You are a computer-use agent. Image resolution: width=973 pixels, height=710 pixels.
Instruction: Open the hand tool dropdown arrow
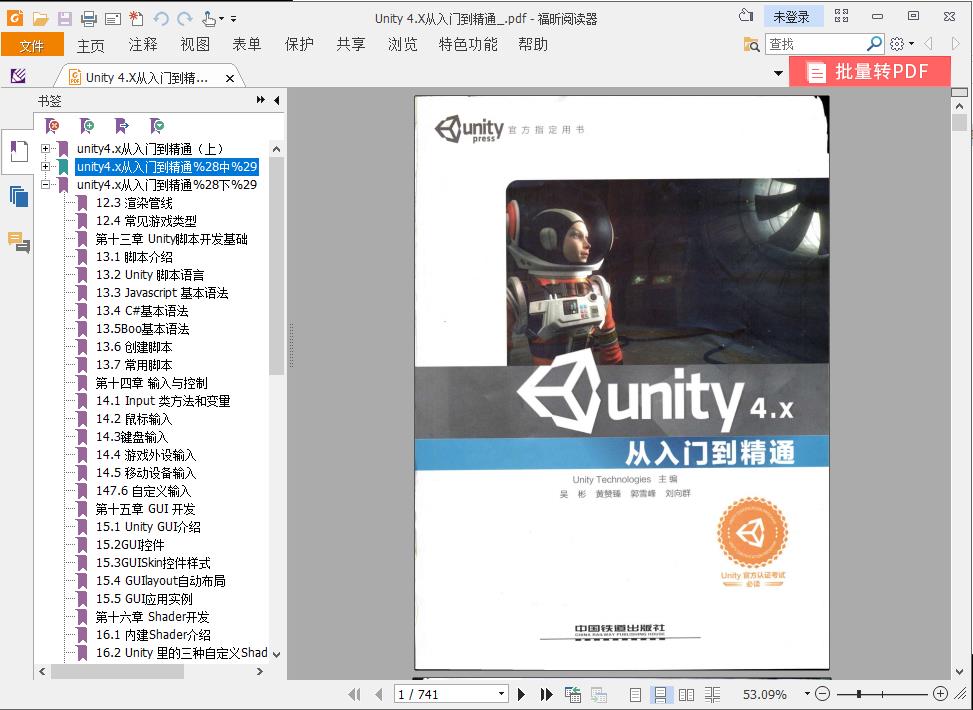222,19
